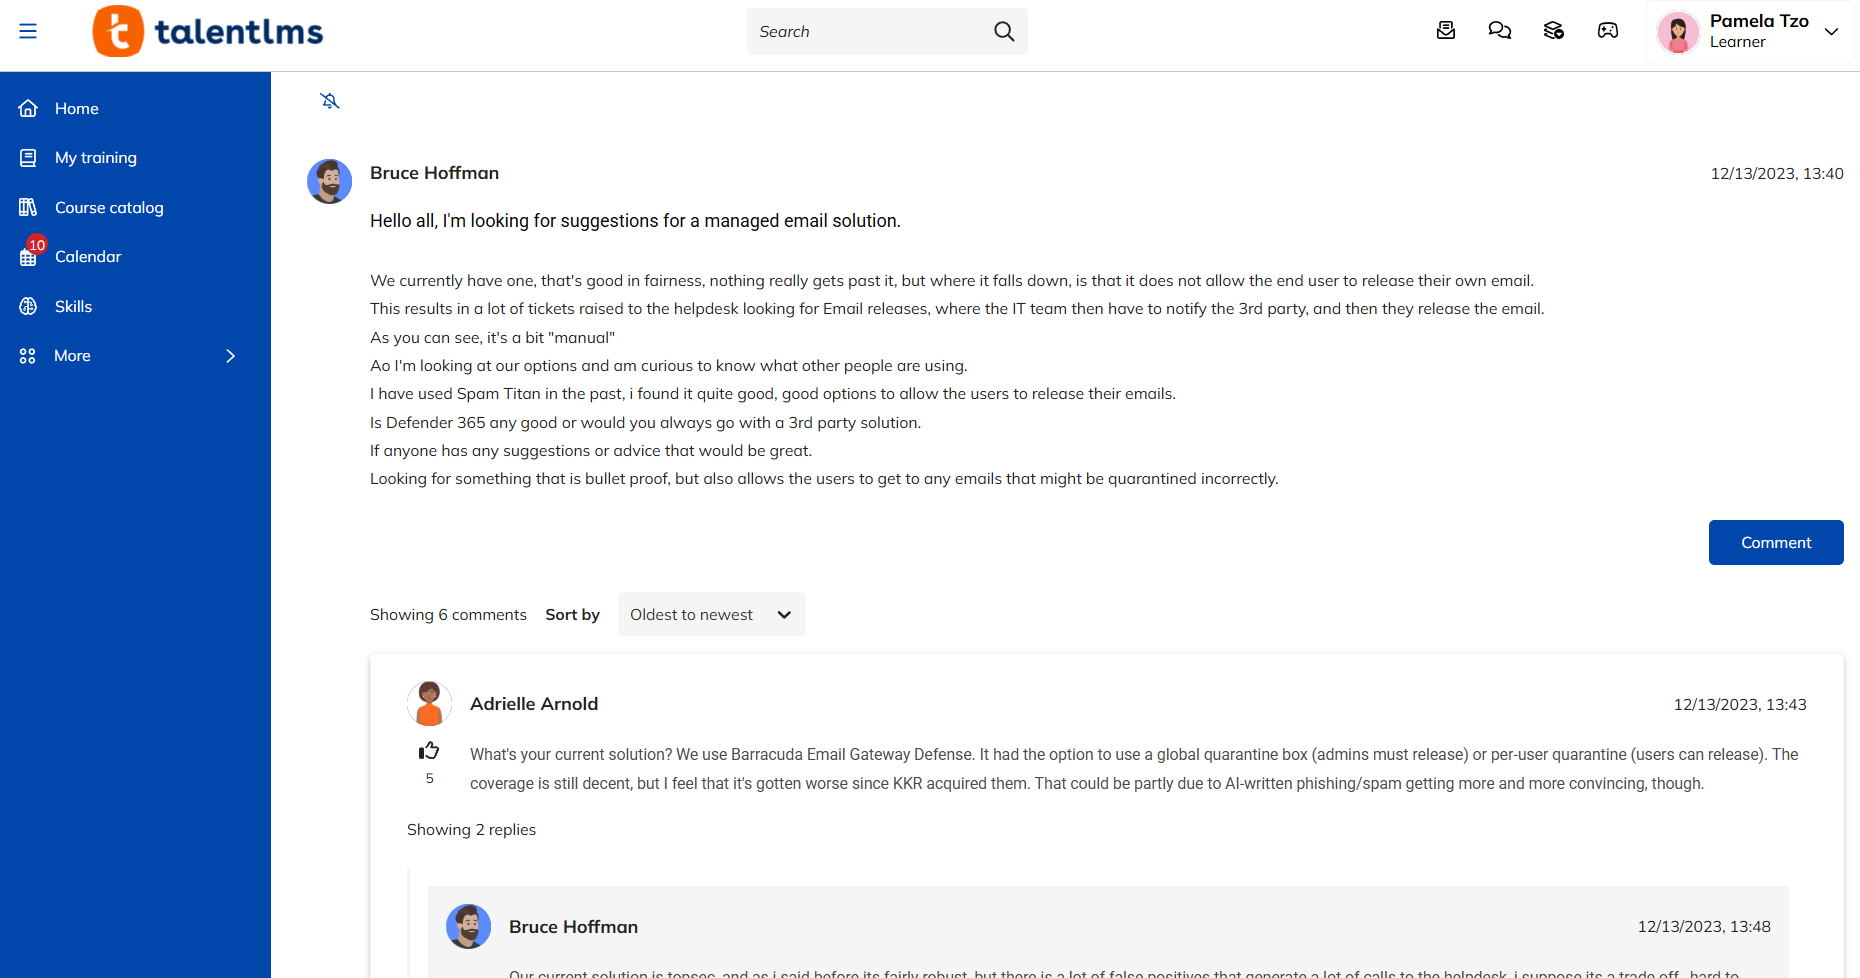Like Adrielle Arnold's comment
This screenshot has width=1860, height=978.
click(x=429, y=751)
